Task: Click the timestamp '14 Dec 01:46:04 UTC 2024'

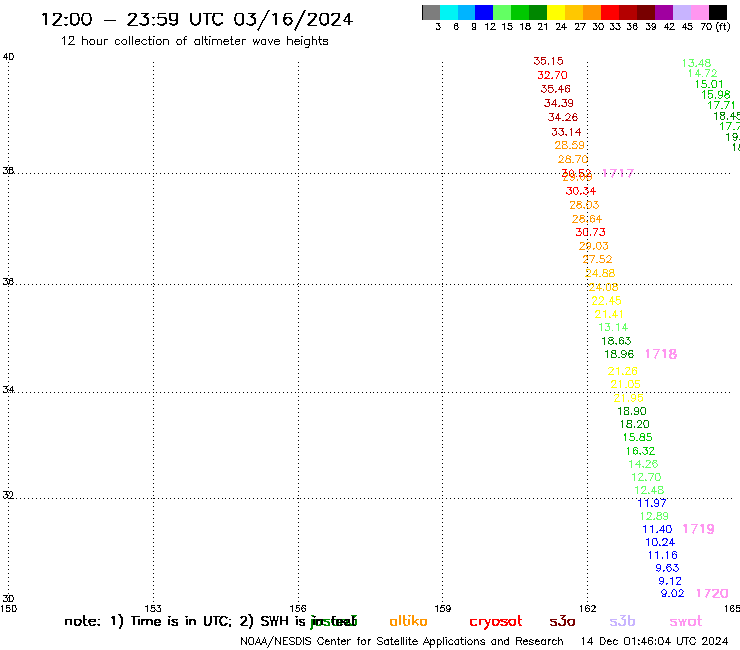Action: (655, 642)
